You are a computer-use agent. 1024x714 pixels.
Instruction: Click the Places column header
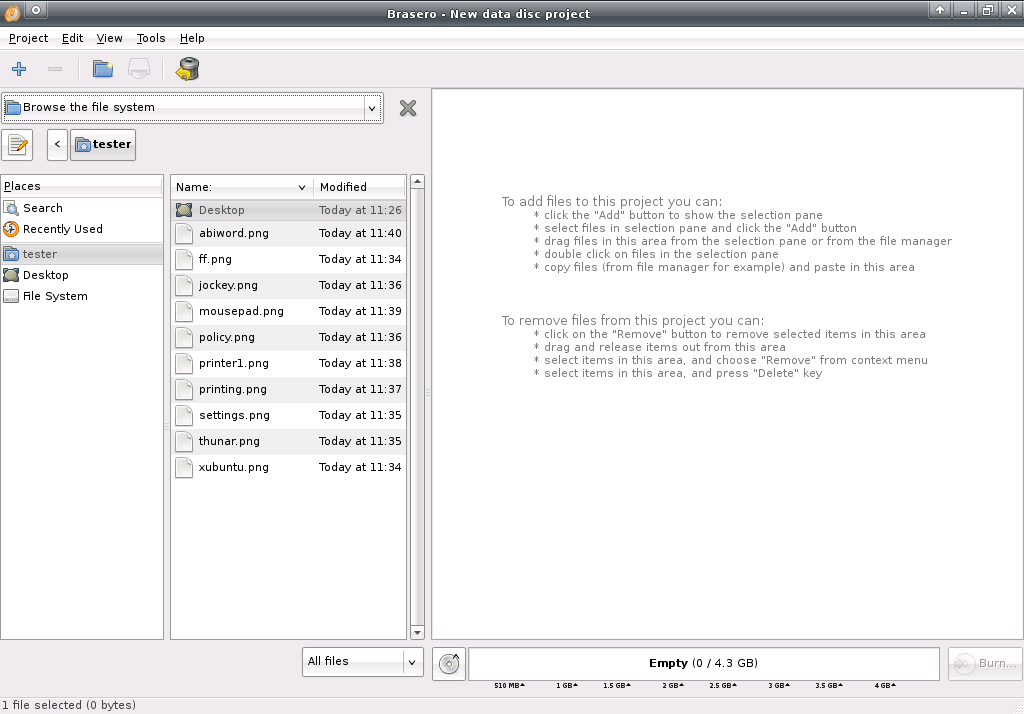pyautogui.click(x=82, y=186)
